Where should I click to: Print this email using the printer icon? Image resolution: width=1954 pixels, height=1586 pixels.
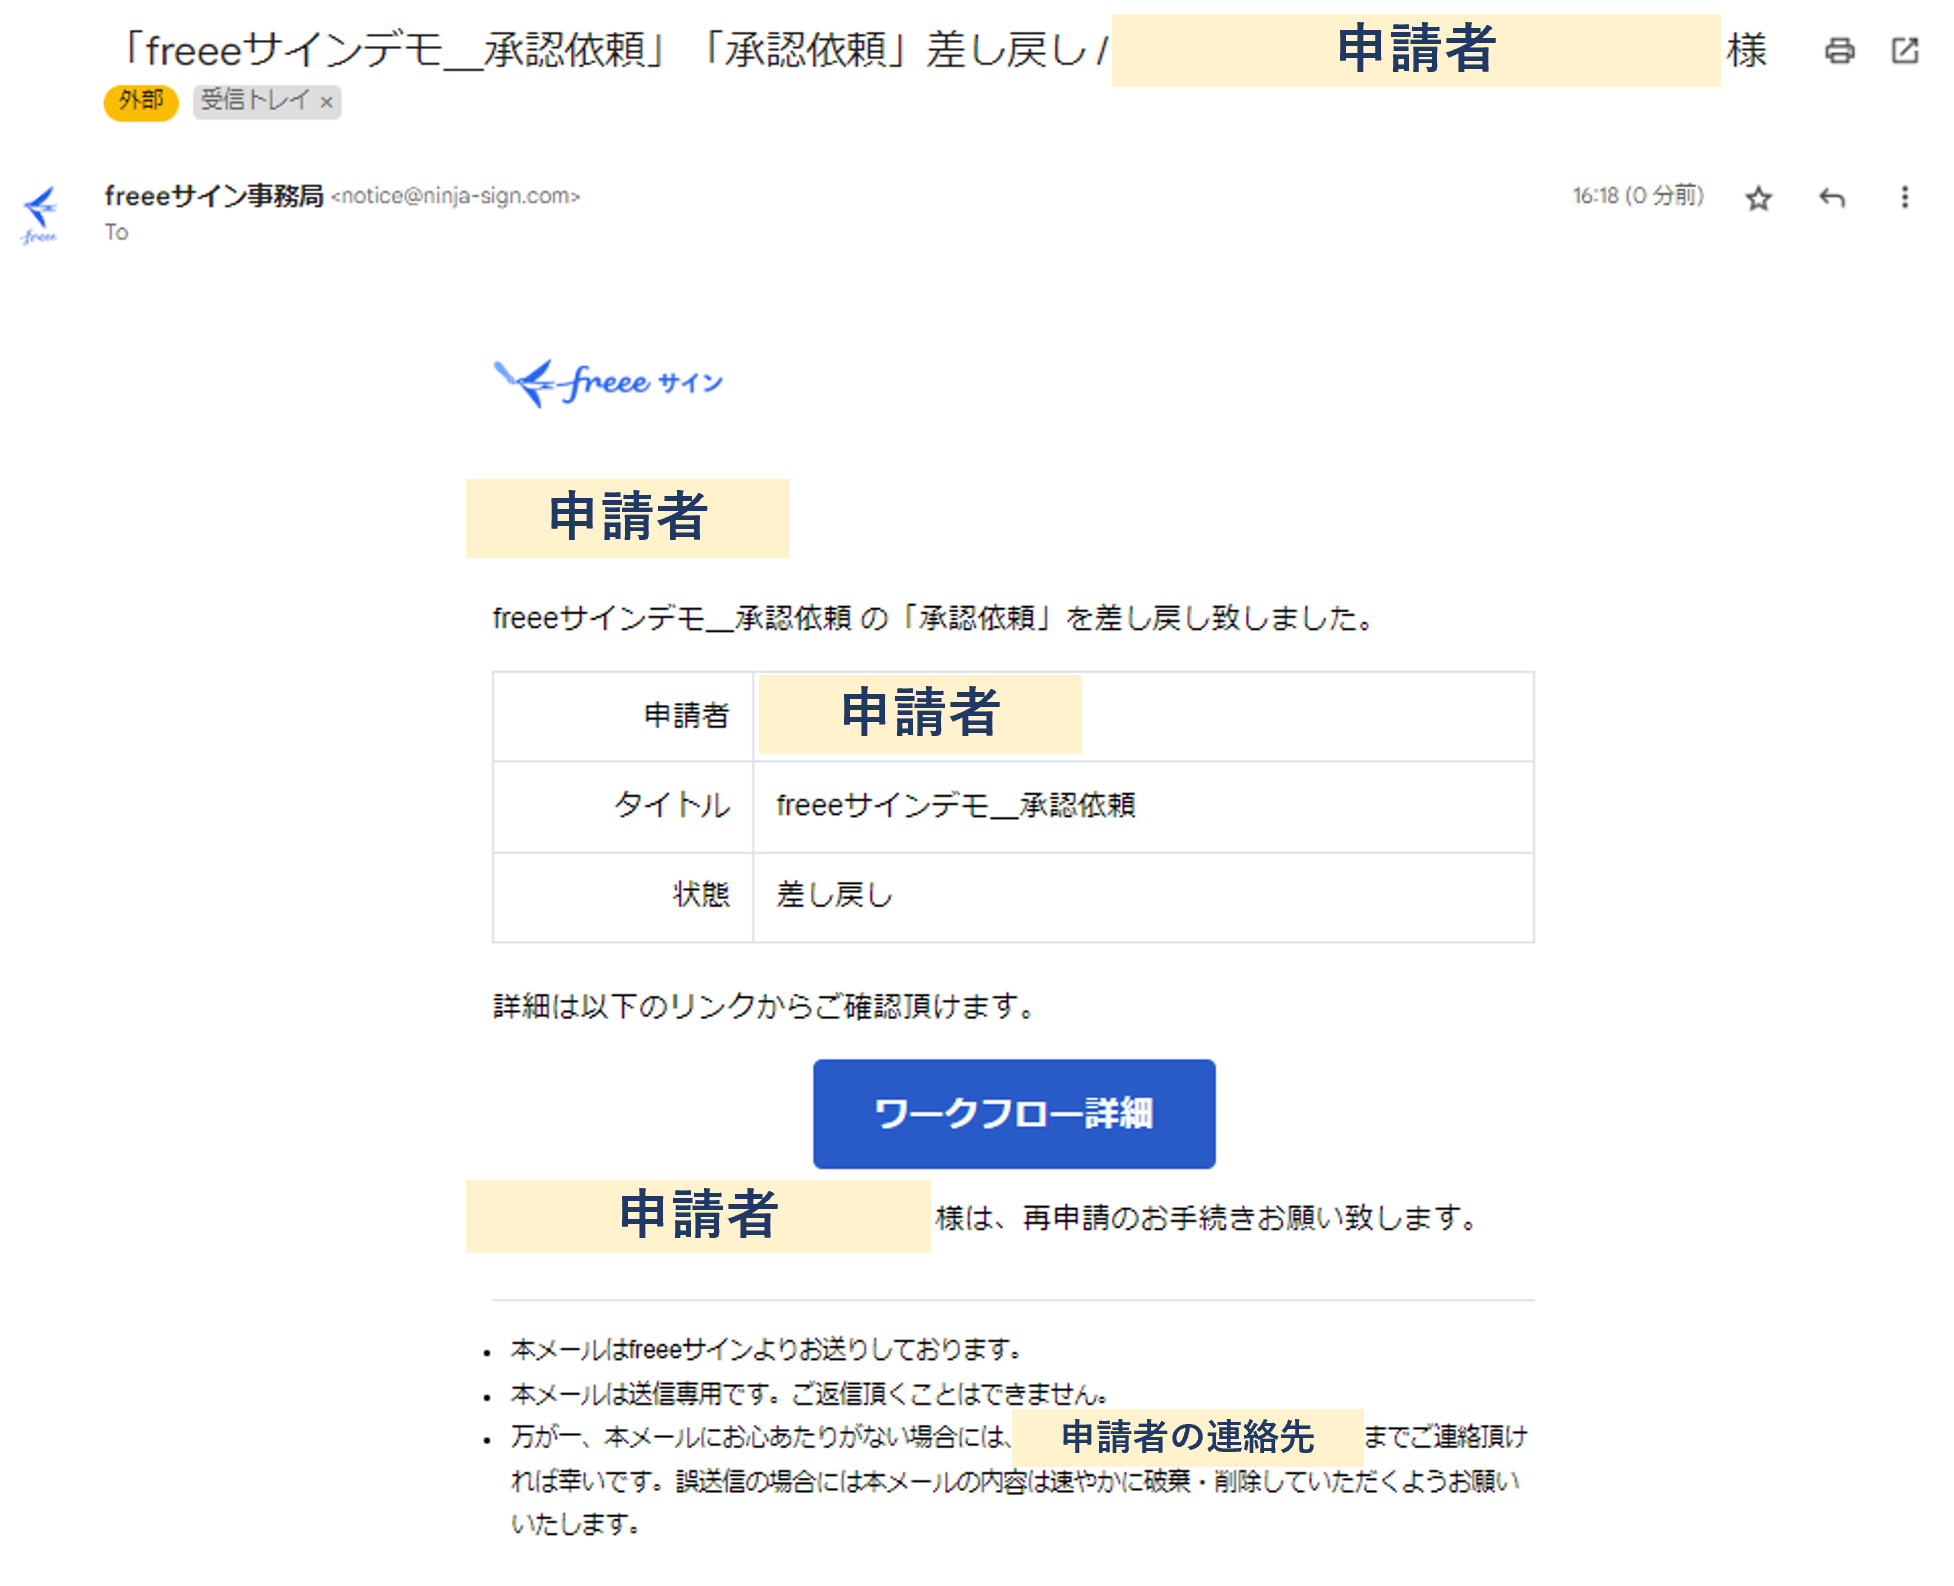point(1839,50)
